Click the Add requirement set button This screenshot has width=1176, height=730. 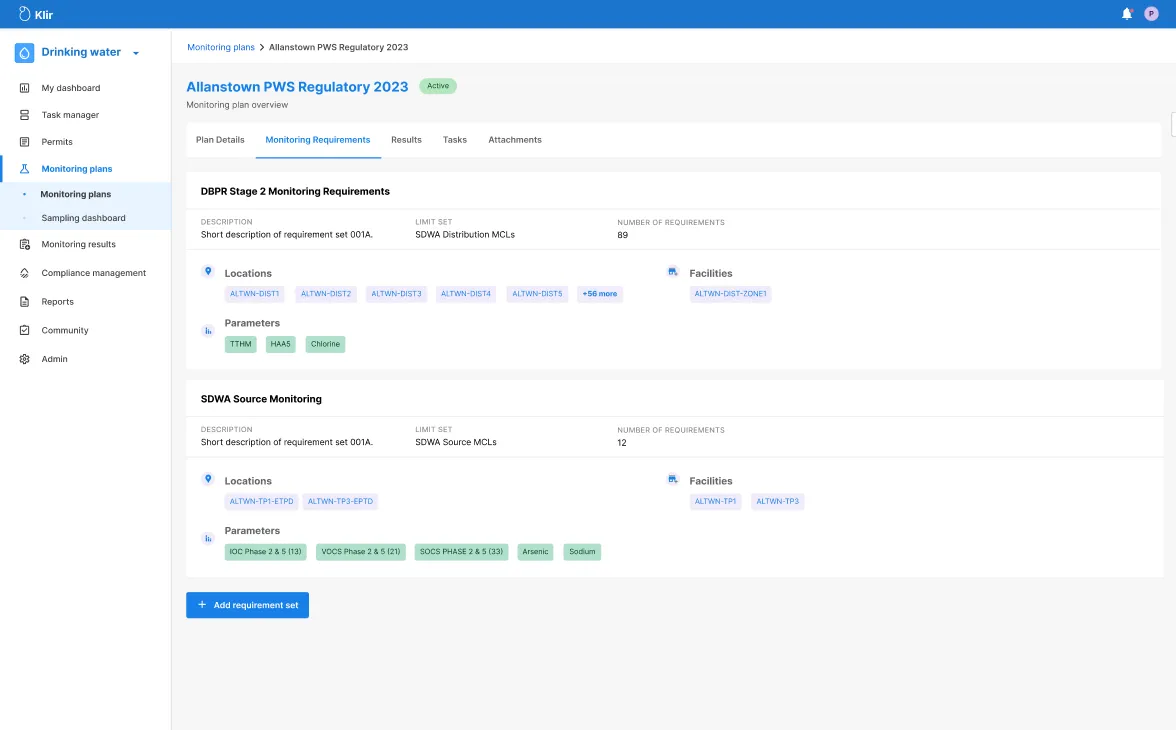(x=247, y=605)
